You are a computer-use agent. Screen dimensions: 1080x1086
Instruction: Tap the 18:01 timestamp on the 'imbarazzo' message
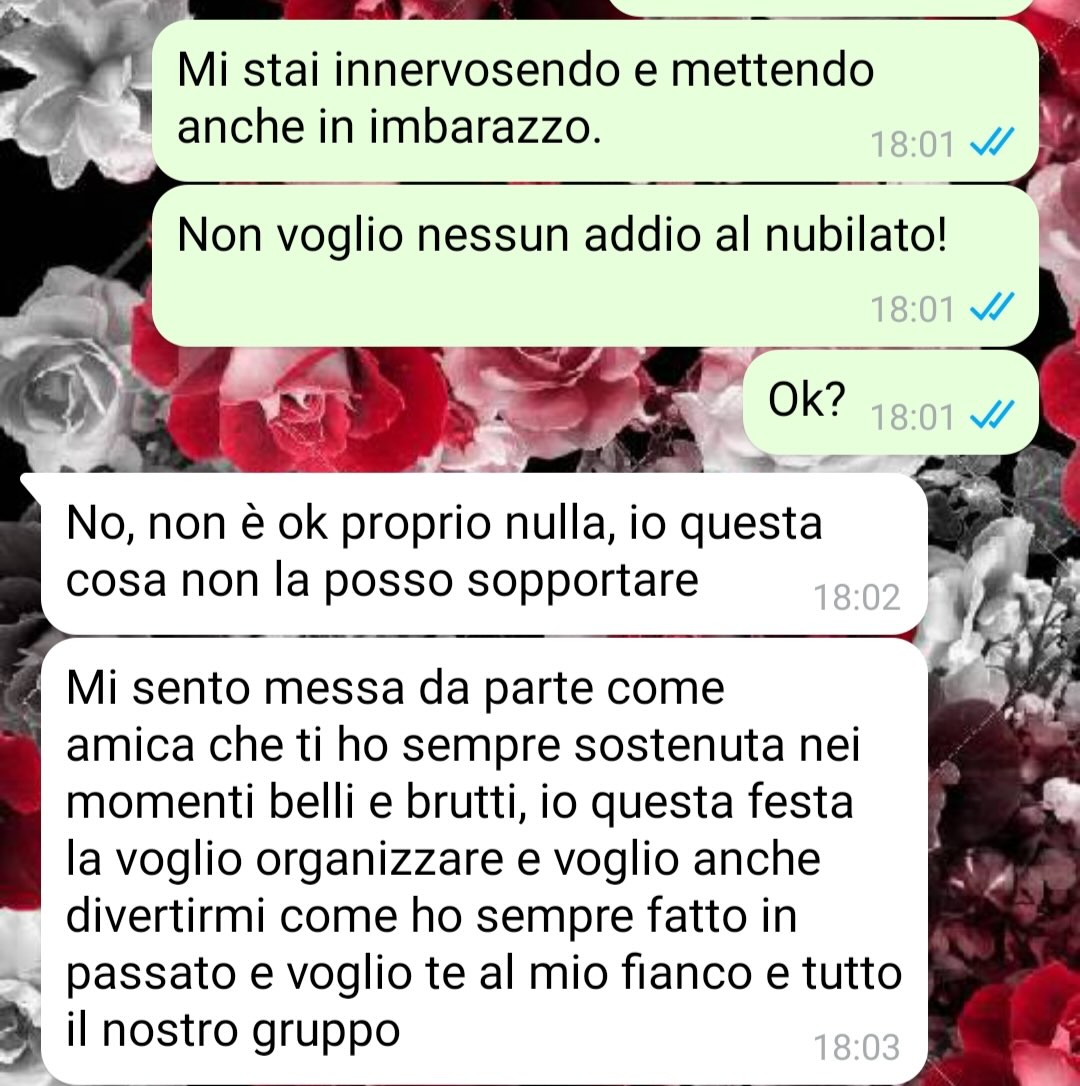(912, 145)
